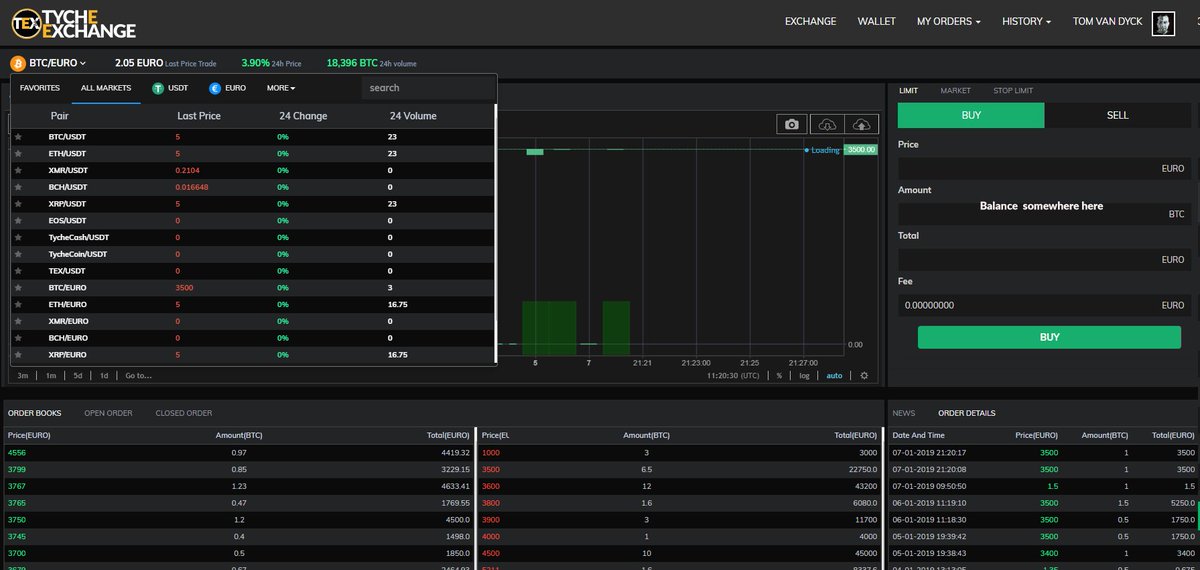
Task: Go to the EXCHANGE page
Action: 810,21
